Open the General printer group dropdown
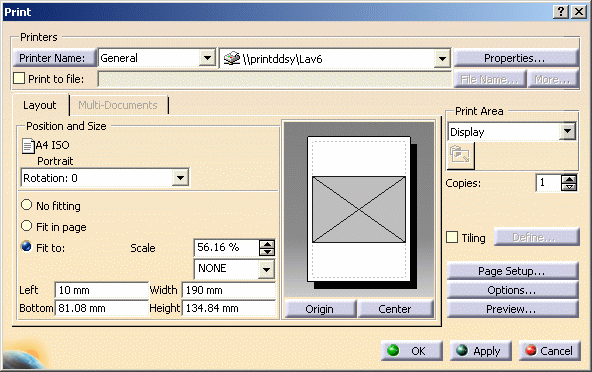This screenshot has height=372, width=592. pos(207,58)
